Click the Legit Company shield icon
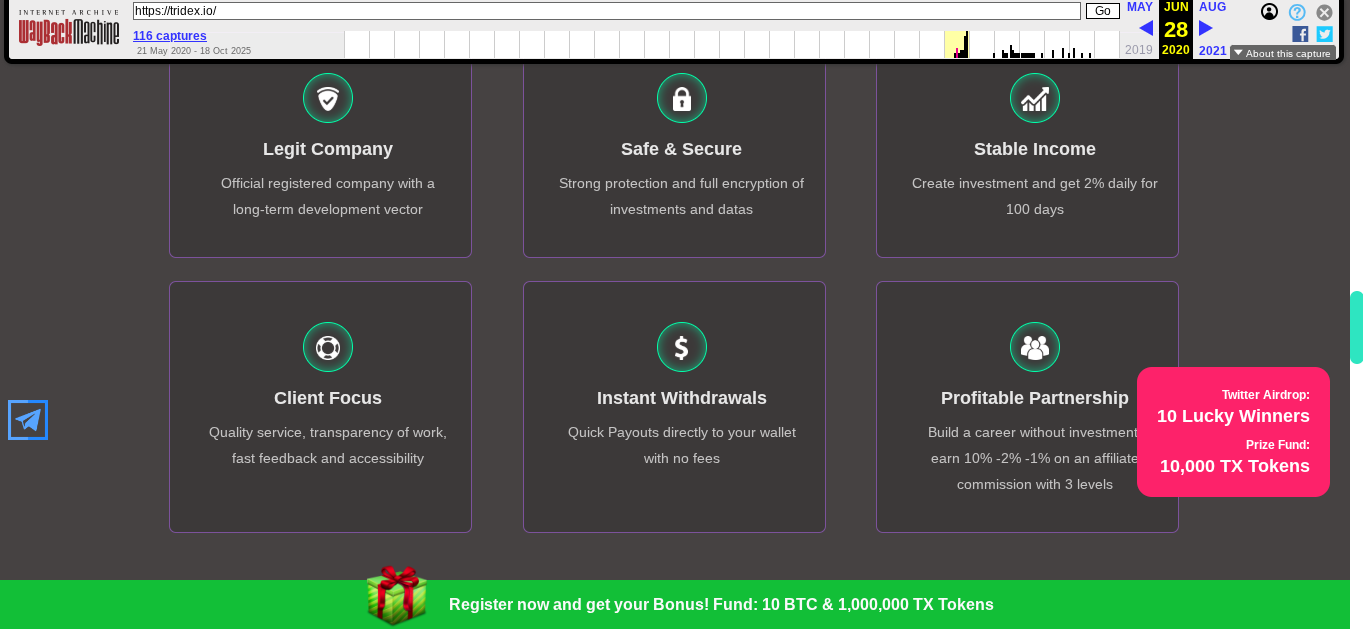This screenshot has height=629, width=1363. 328,98
